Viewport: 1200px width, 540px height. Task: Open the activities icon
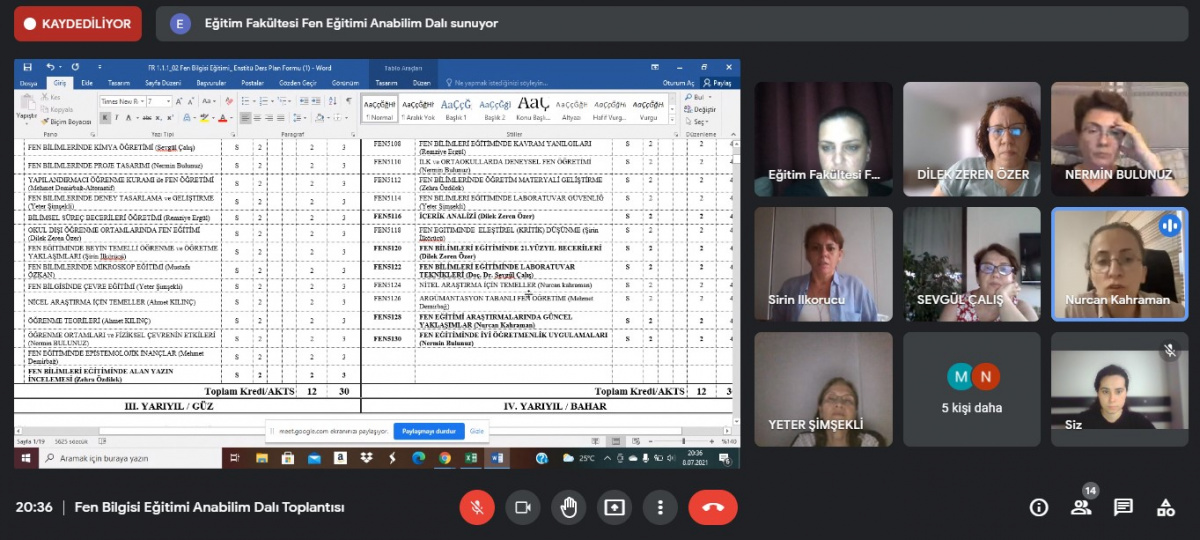(x=1165, y=507)
